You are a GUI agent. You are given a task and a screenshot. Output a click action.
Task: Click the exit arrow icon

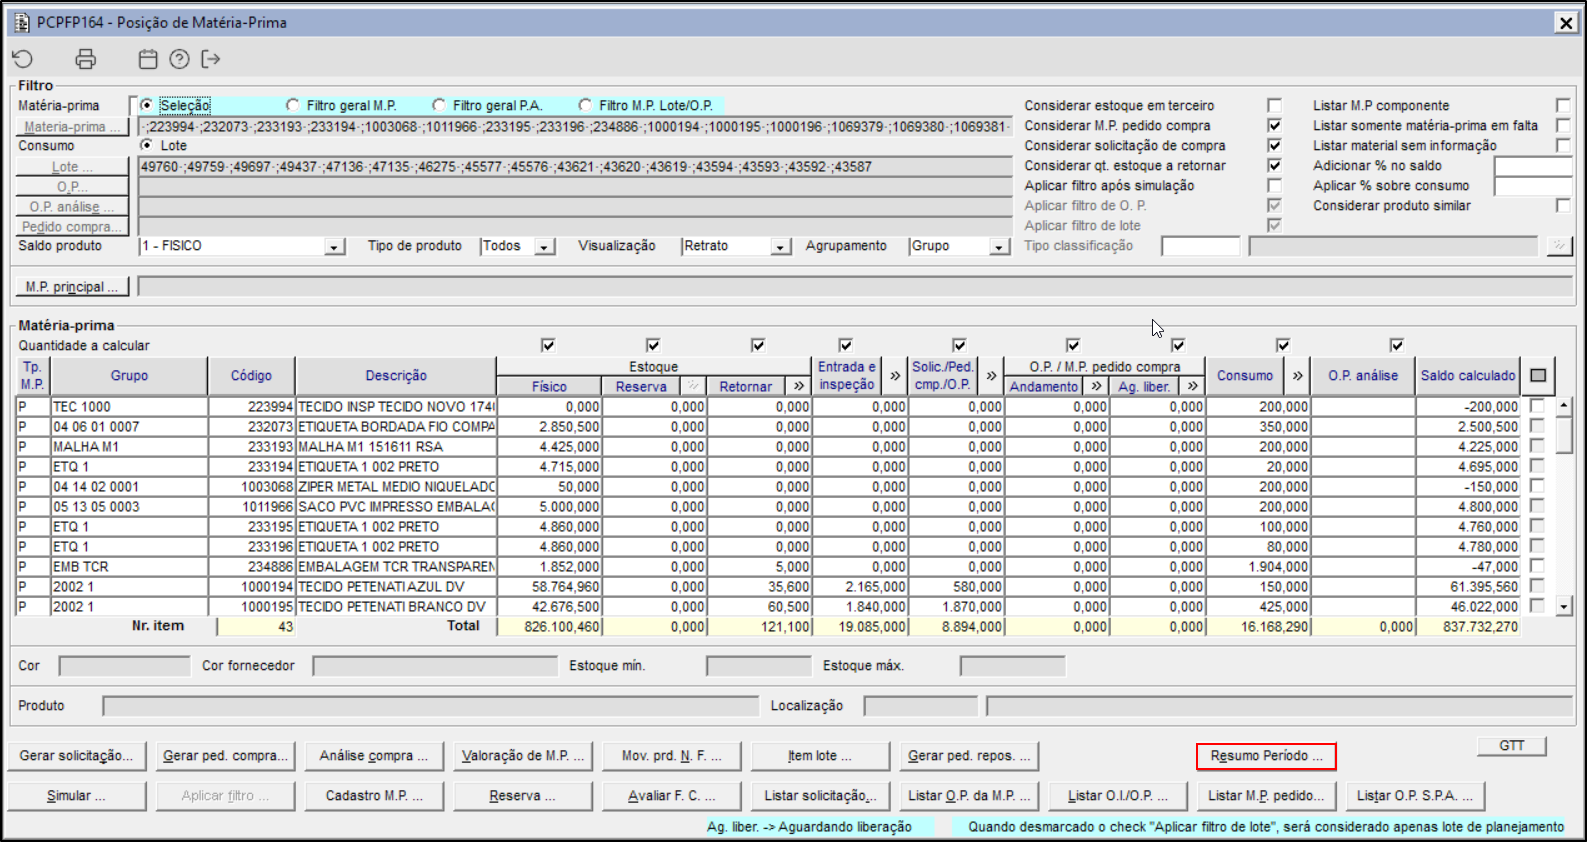point(210,60)
